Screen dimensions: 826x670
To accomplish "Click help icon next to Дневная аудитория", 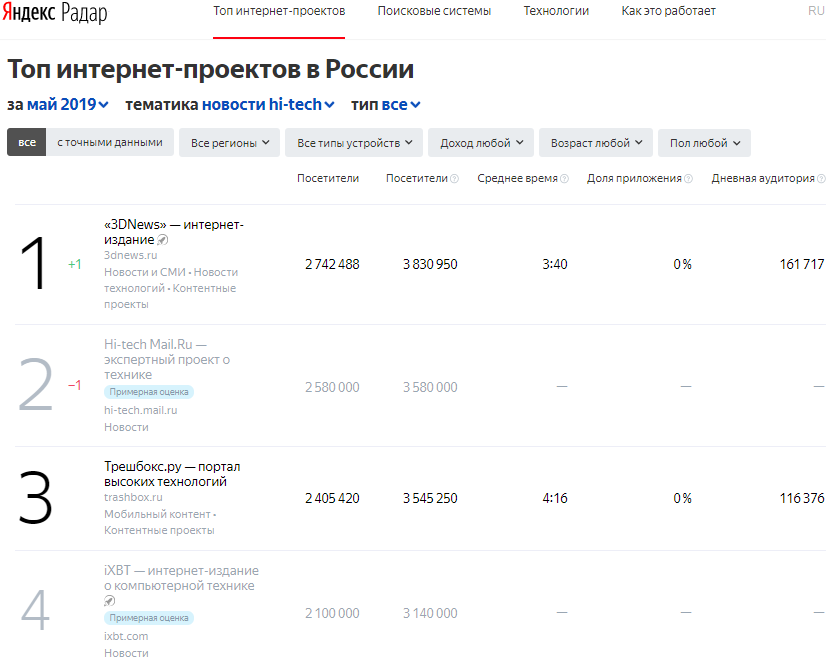I will point(821,179).
